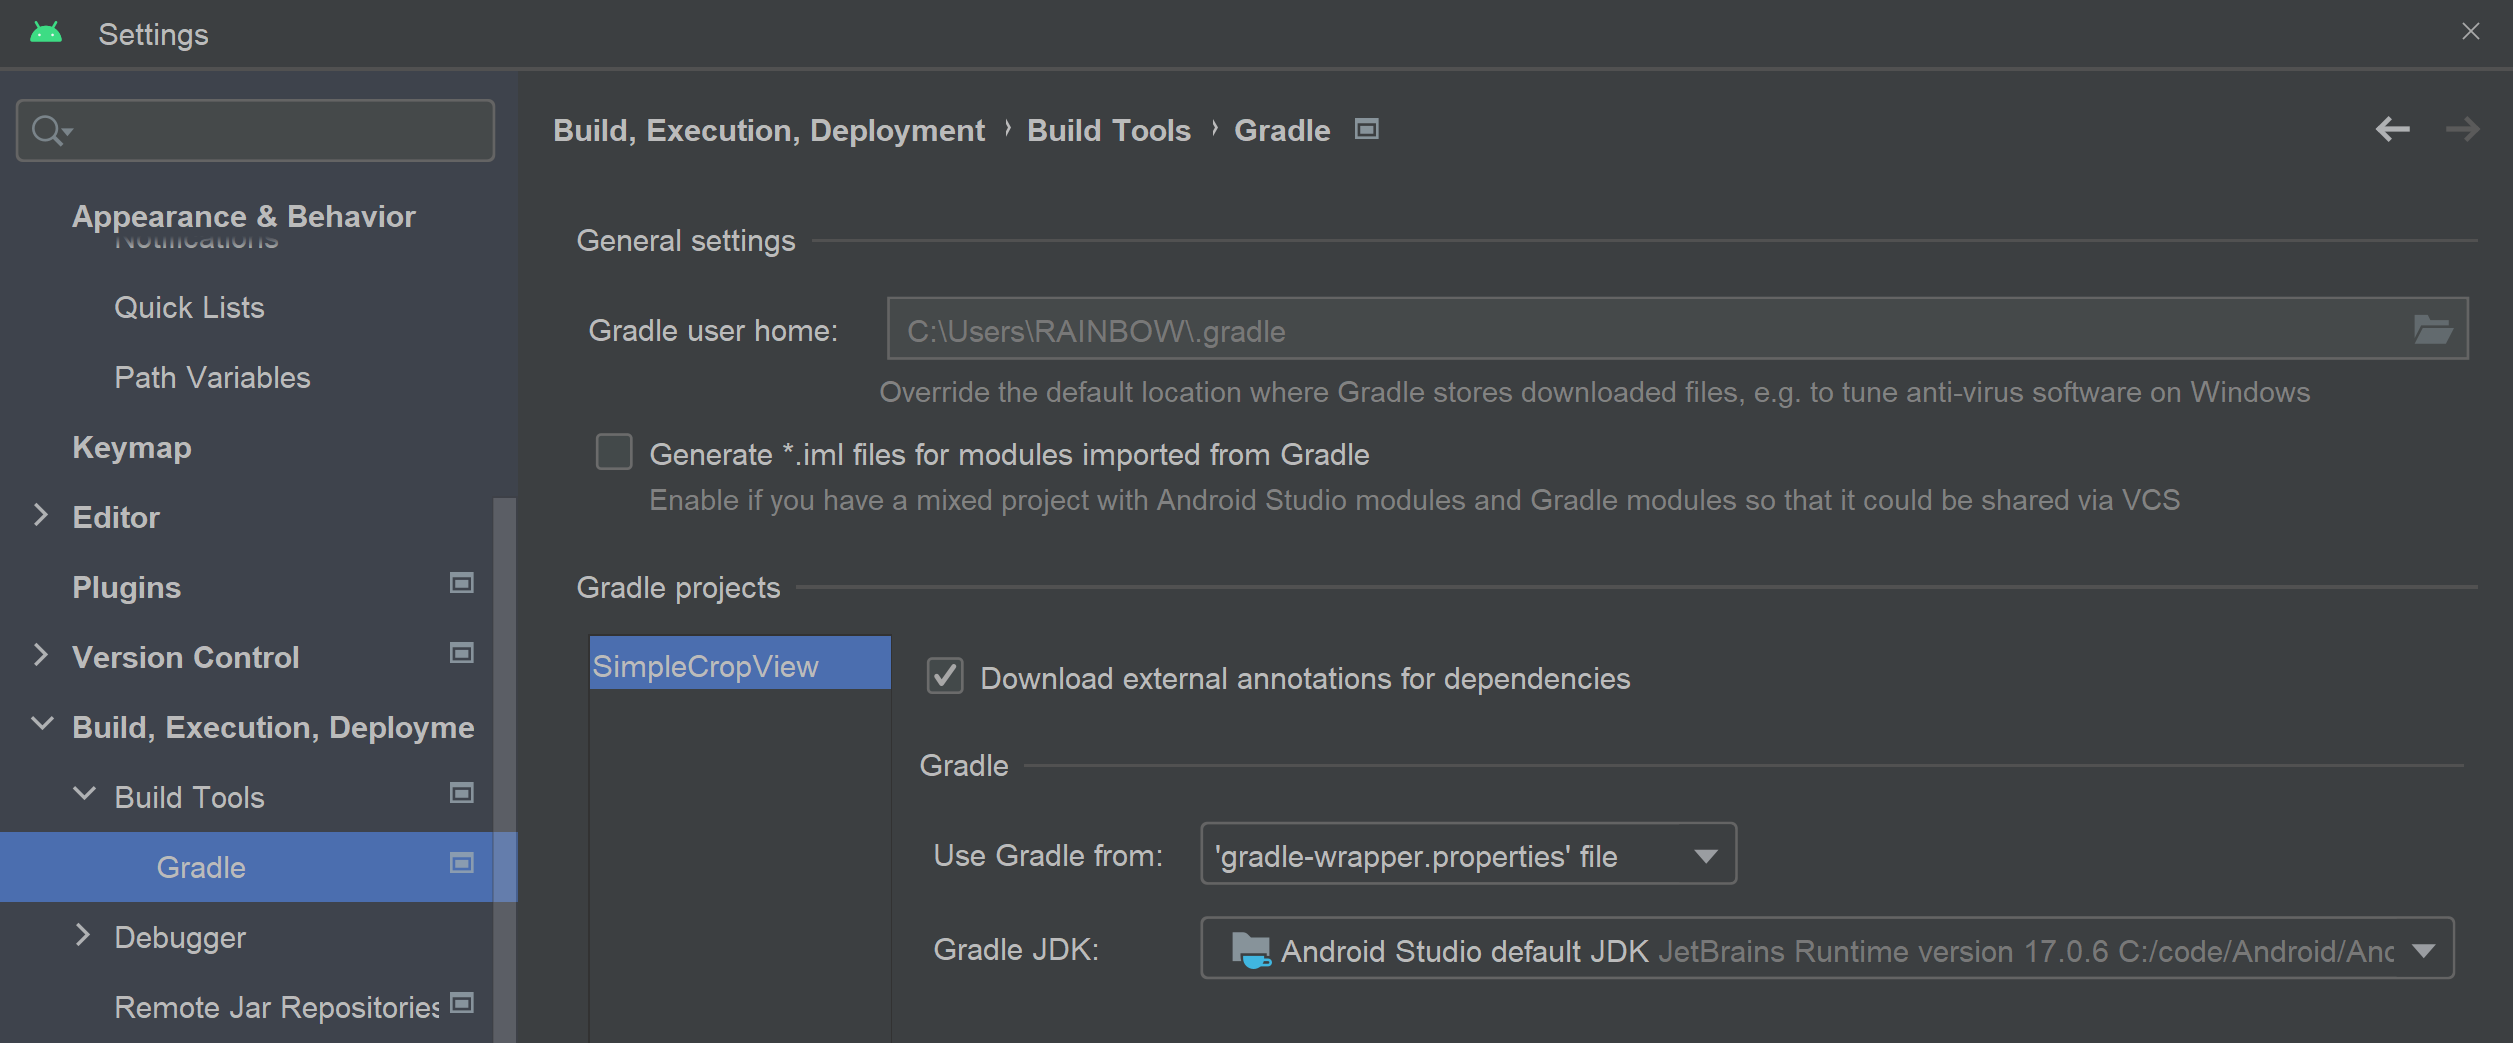The width and height of the screenshot is (2513, 1043).
Task: Select the SimpleCropView Gradle project
Action: point(740,664)
